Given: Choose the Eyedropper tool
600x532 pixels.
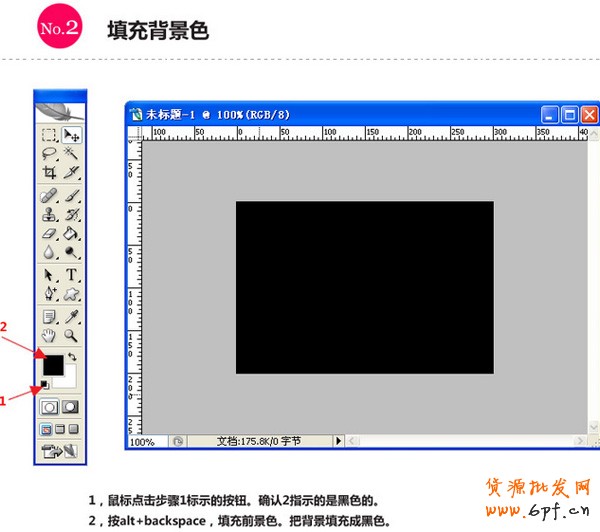Looking at the screenshot, I should tap(71, 316).
